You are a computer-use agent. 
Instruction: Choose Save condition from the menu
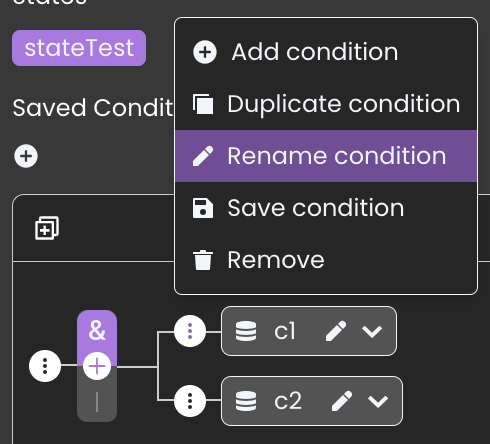coord(326,208)
